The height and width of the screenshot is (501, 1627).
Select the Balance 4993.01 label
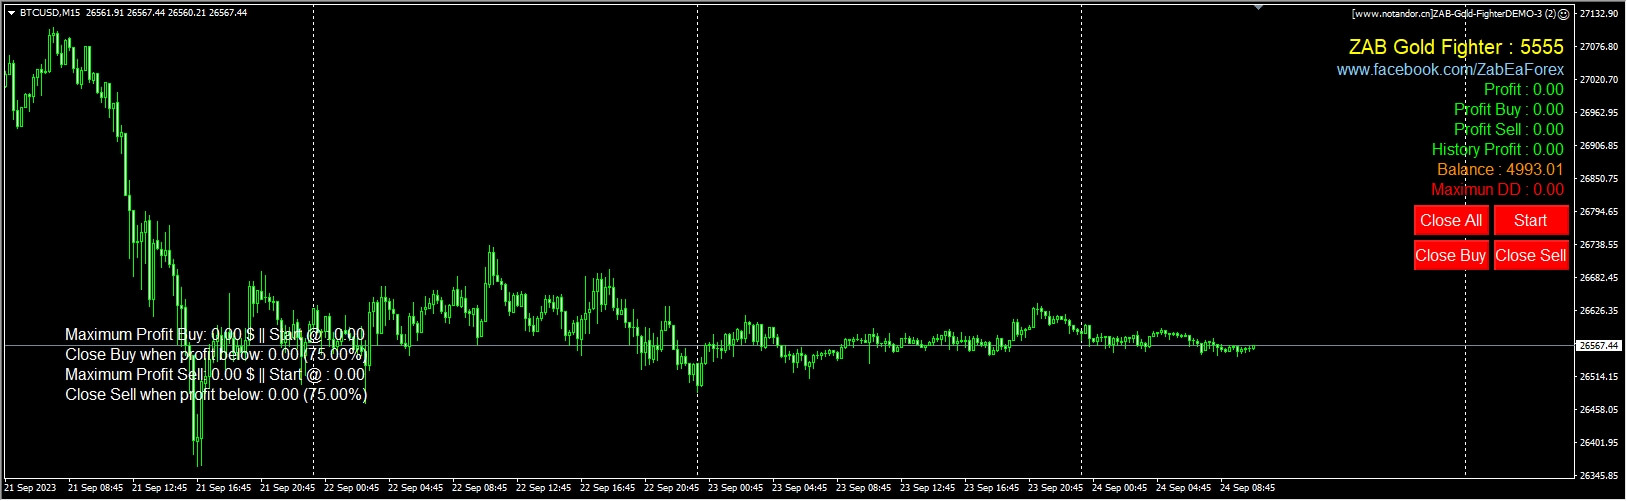(1500, 169)
